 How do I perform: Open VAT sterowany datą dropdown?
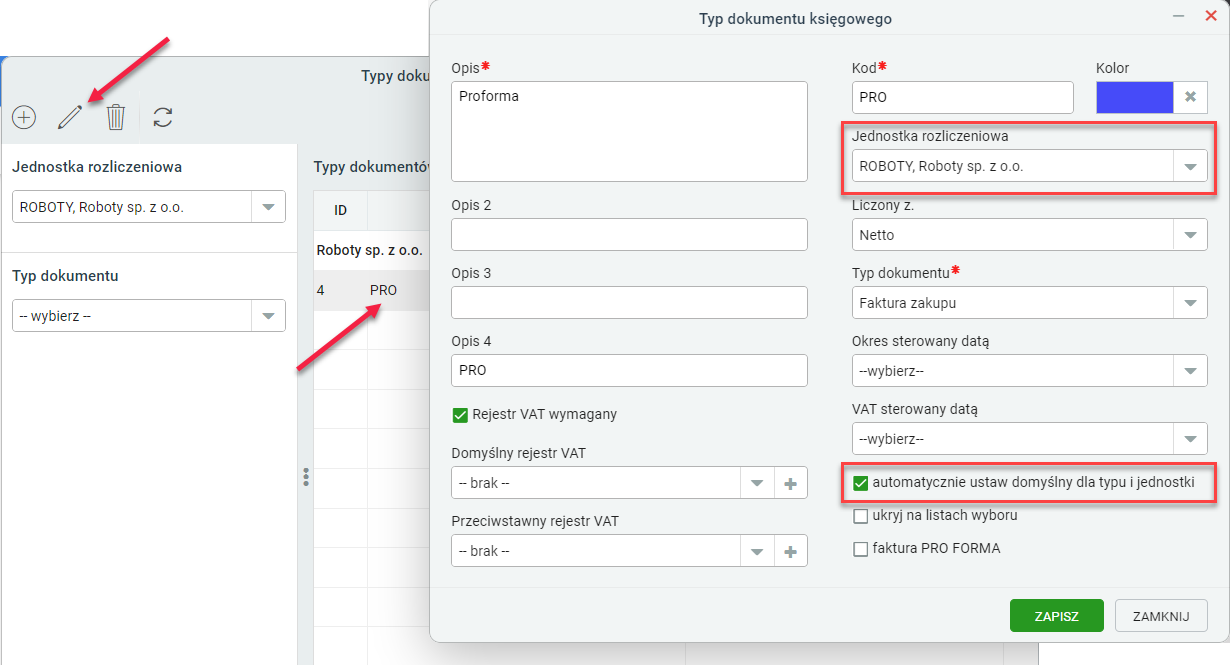[1190, 439]
